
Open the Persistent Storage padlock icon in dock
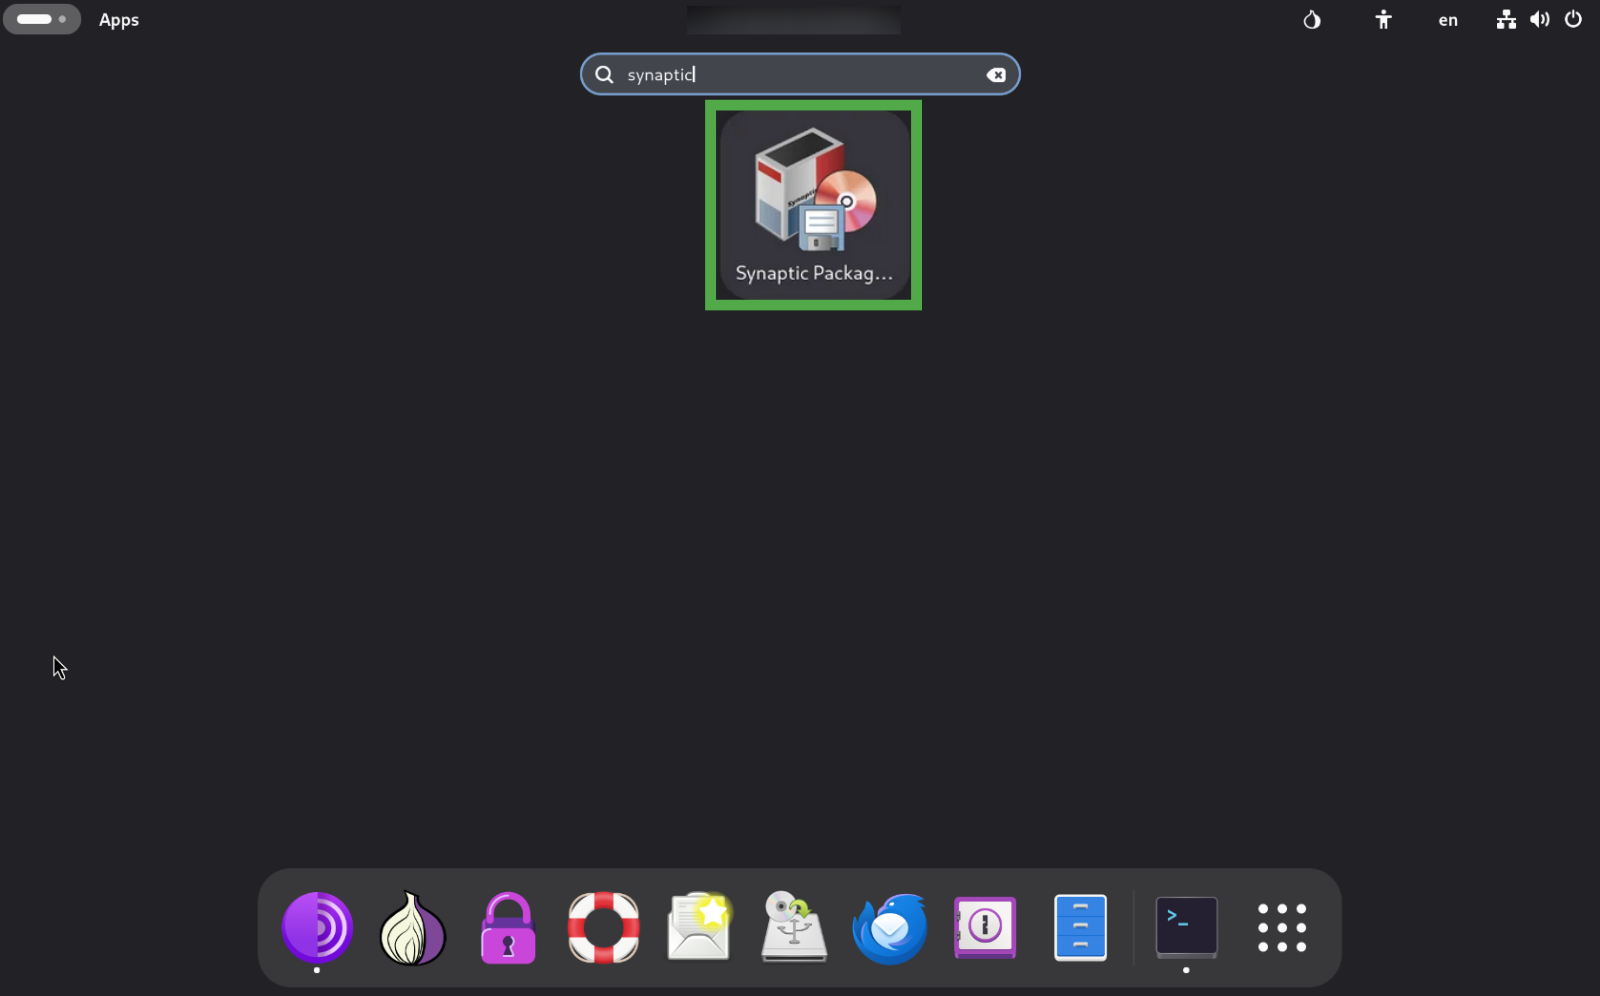click(508, 927)
